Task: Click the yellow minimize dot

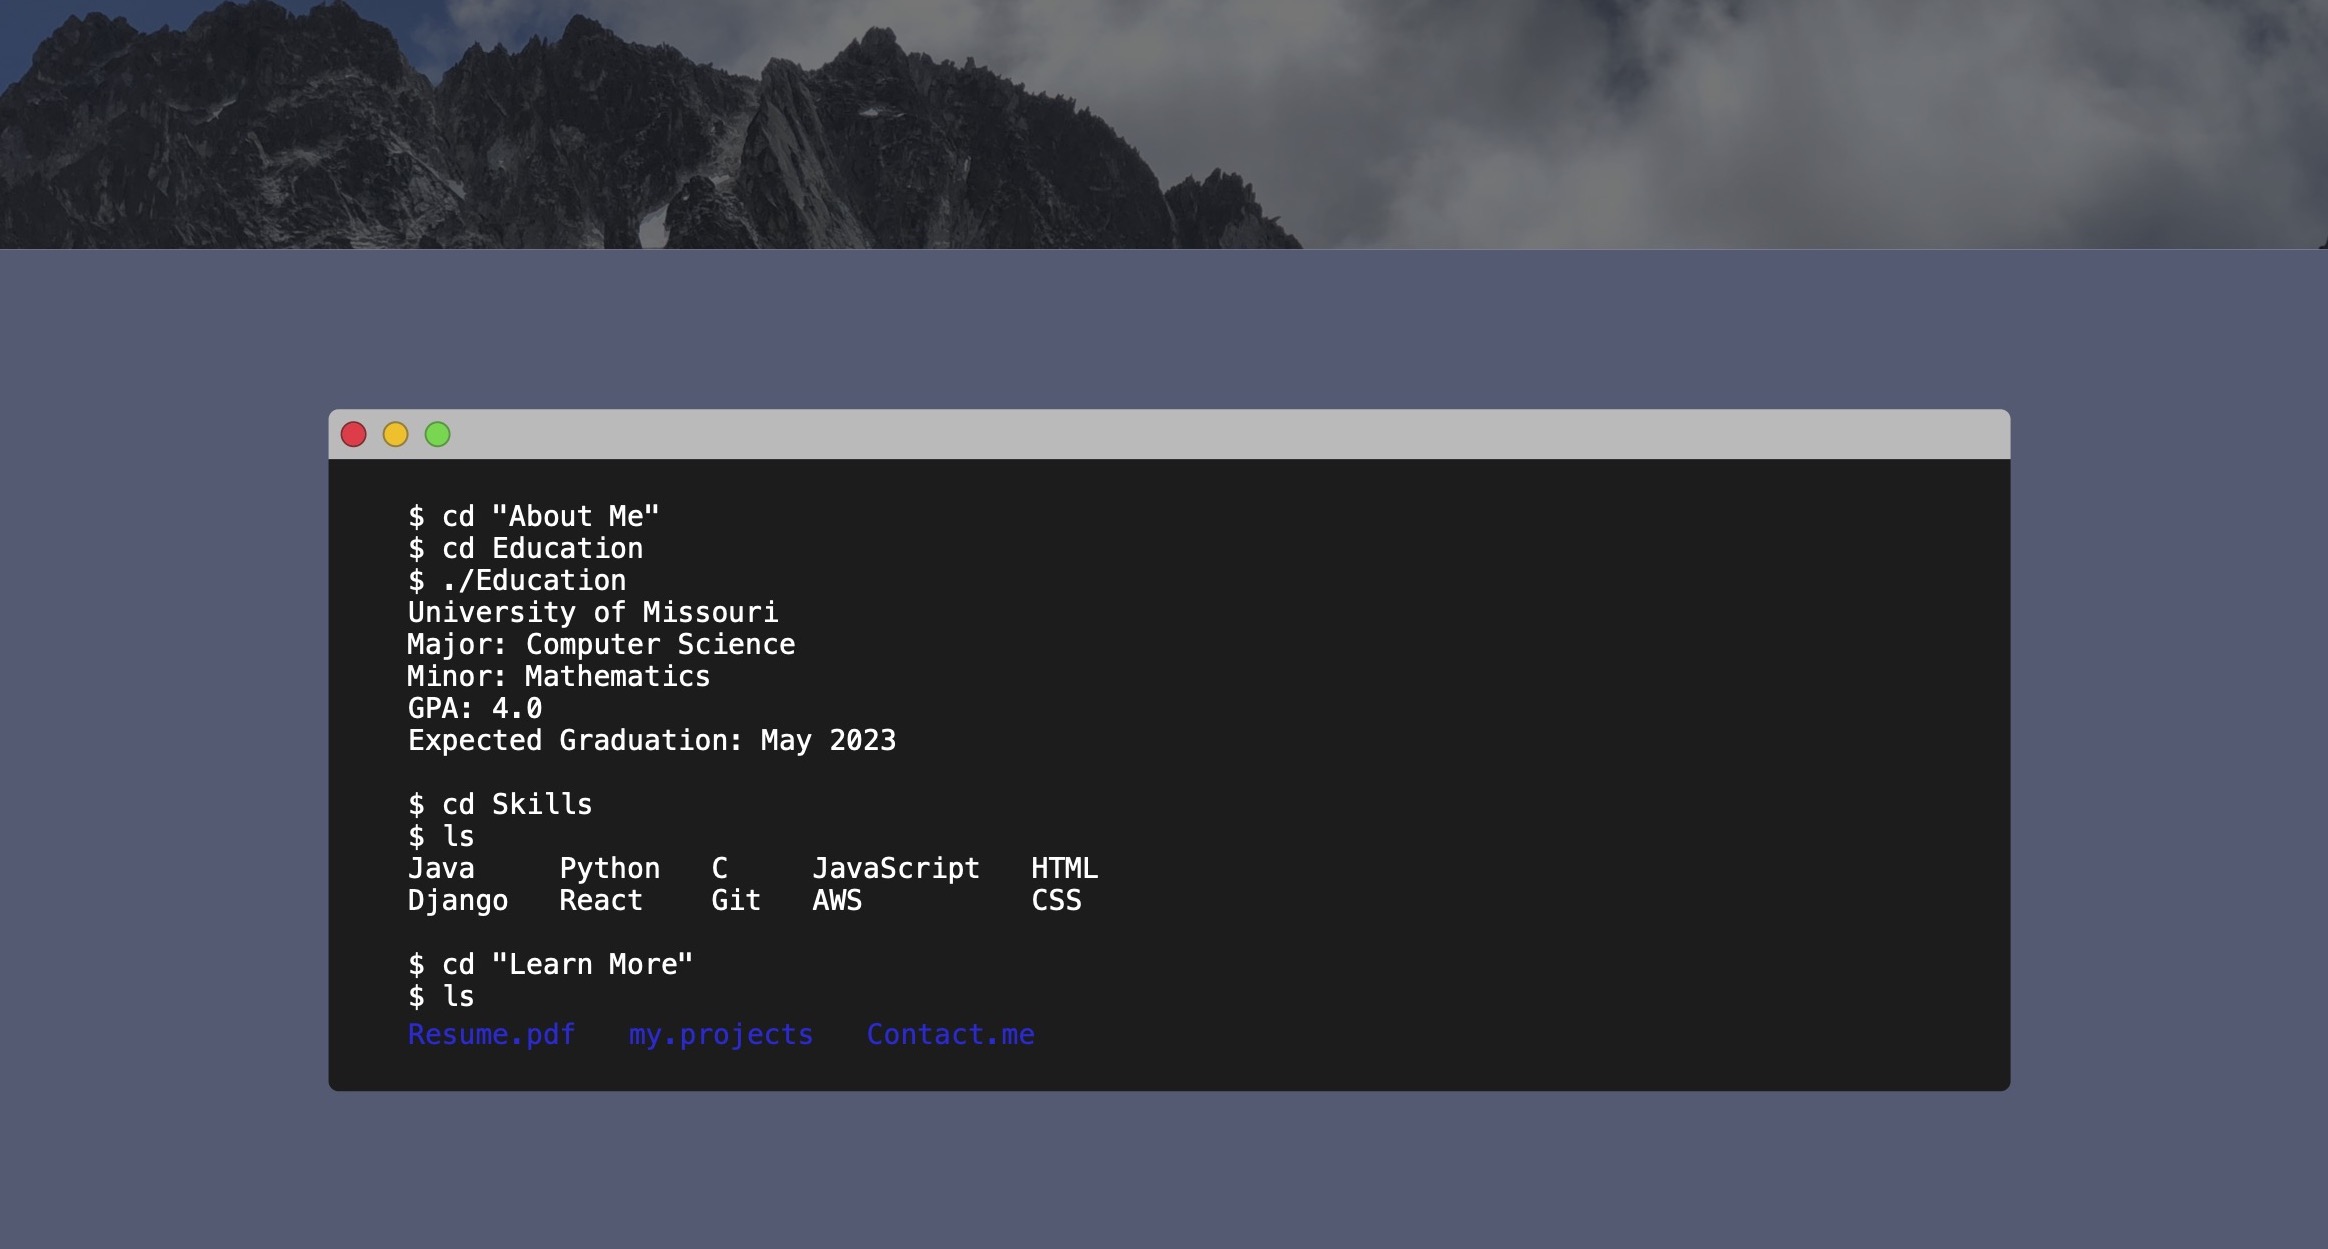Action: (x=395, y=434)
